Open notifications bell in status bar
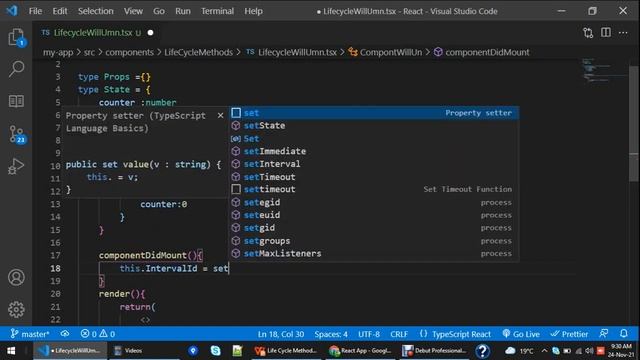Screen dimensions: 640x360 pos(624,334)
